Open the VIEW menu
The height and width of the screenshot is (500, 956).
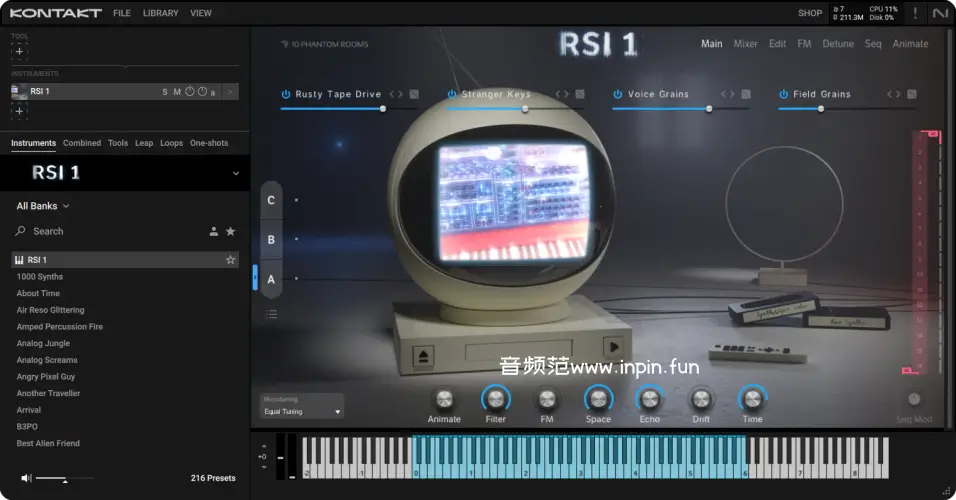coord(201,13)
